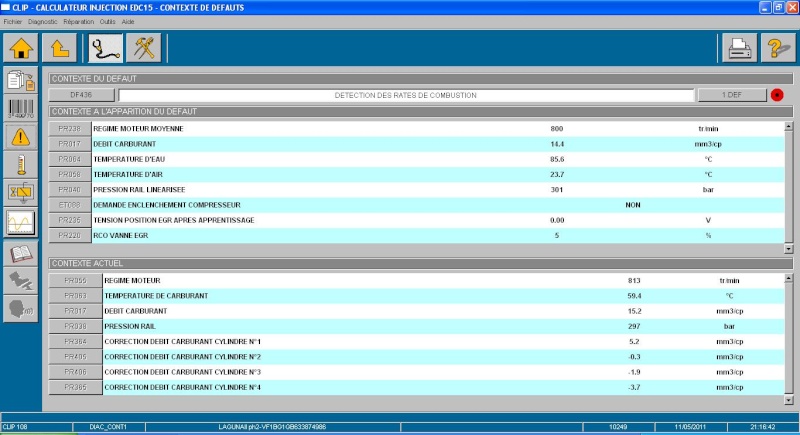Click the 813 engine speed value
The height and width of the screenshot is (435, 800).
tap(634, 280)
